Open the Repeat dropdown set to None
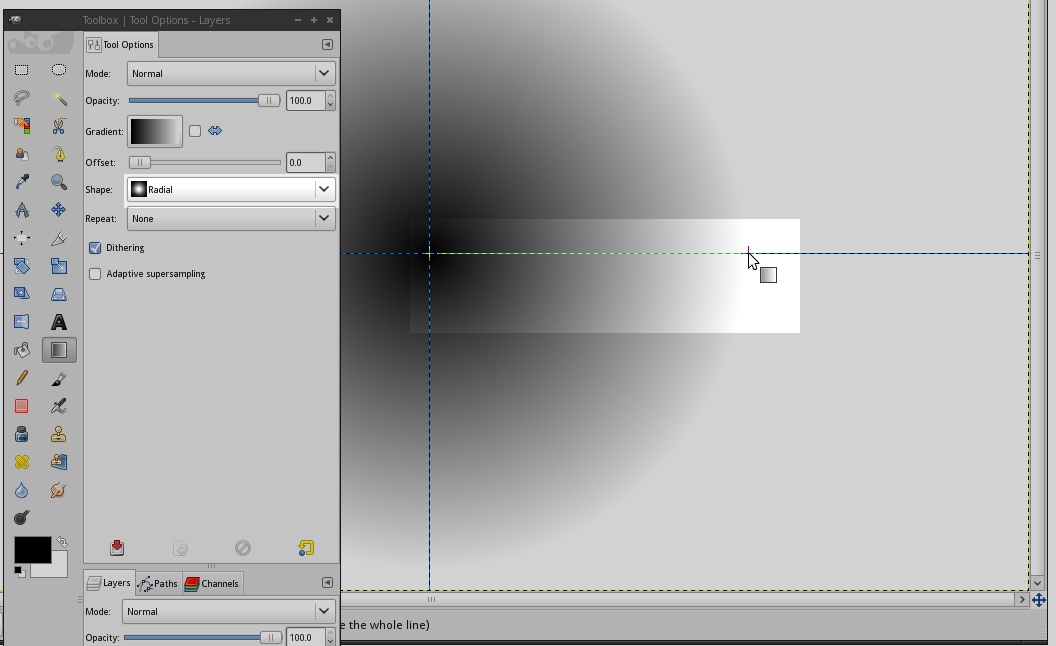Image resolution: width=1056 pixels, height=646 pixels. [230, 218]
